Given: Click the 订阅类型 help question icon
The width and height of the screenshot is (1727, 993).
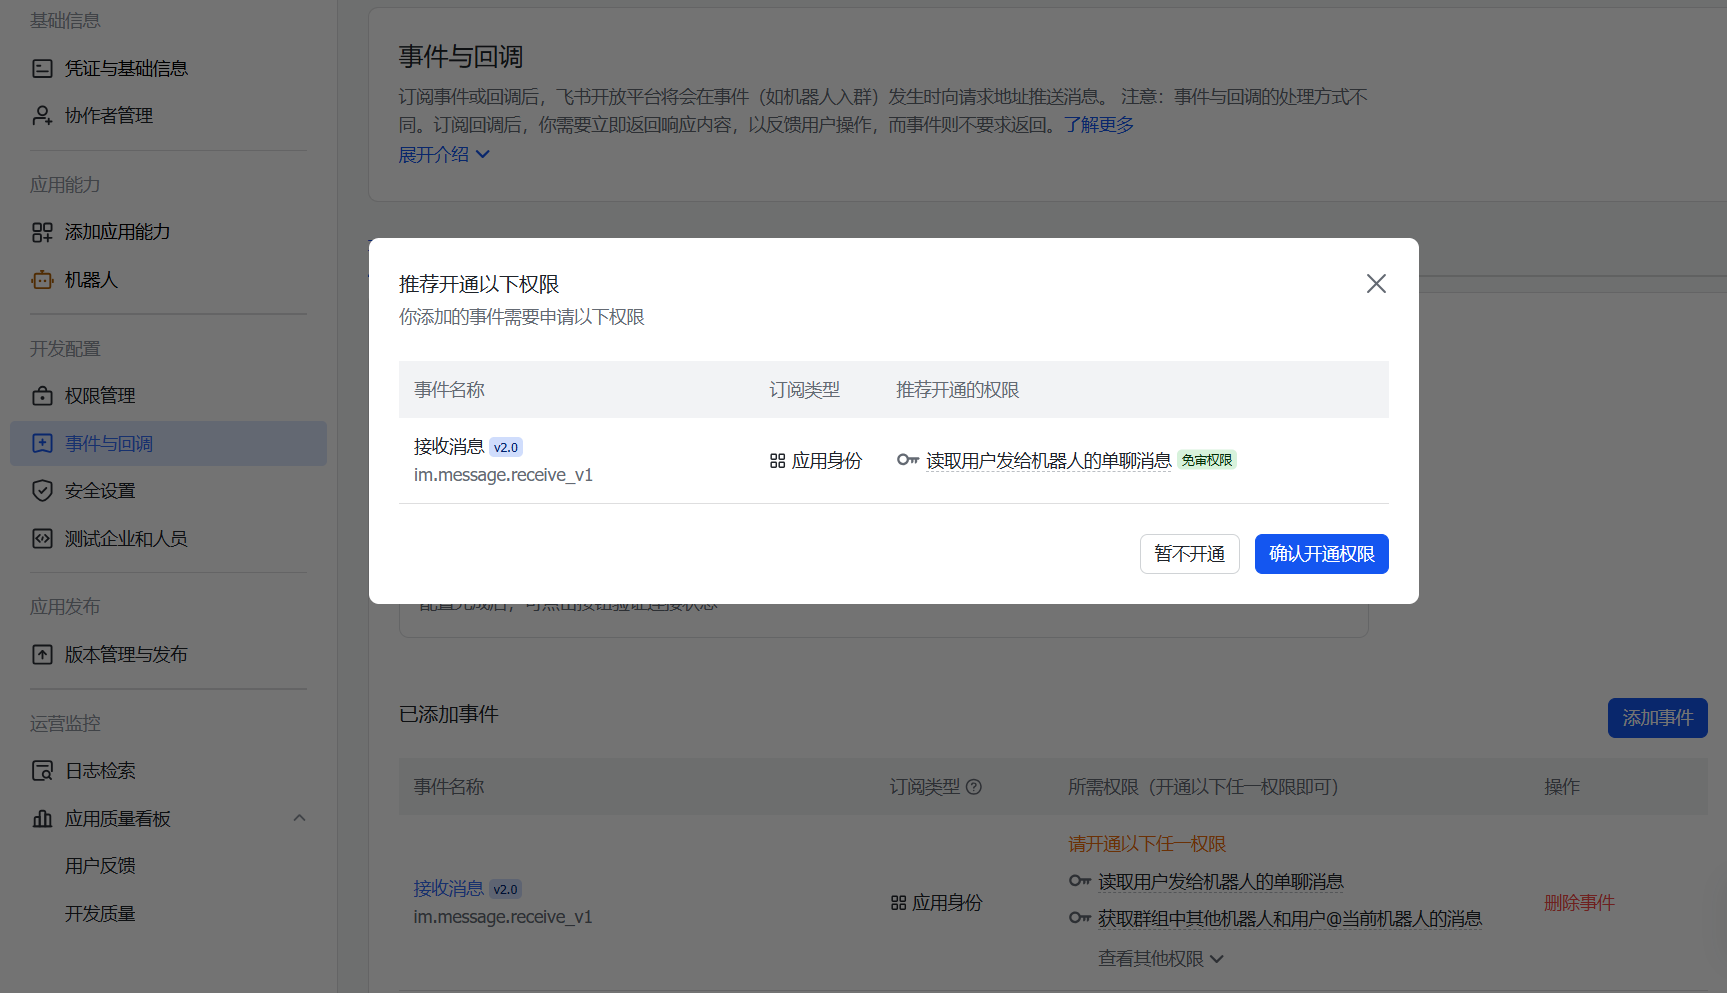Looking at the screenshot, I should coord(974,787).
